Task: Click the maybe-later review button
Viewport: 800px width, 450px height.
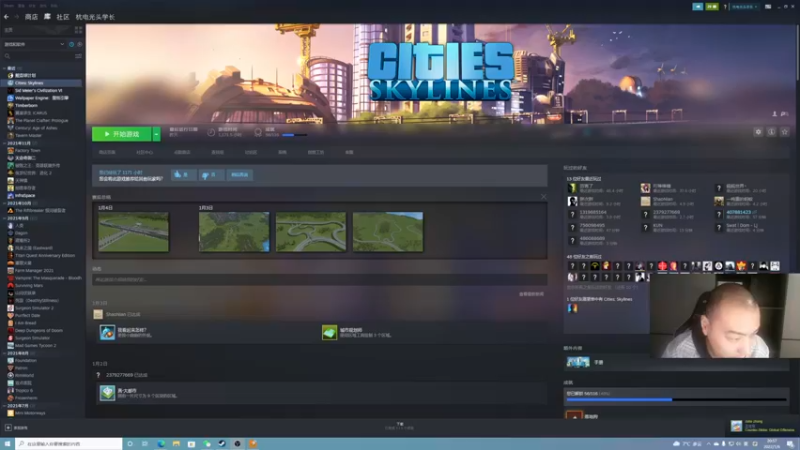Action: pos(239,175)
